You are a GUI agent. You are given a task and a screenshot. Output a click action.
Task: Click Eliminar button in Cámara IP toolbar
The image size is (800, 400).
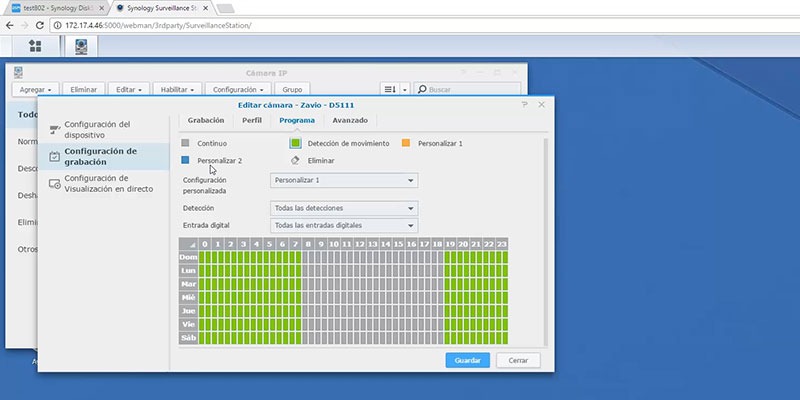tap(84, 89)
